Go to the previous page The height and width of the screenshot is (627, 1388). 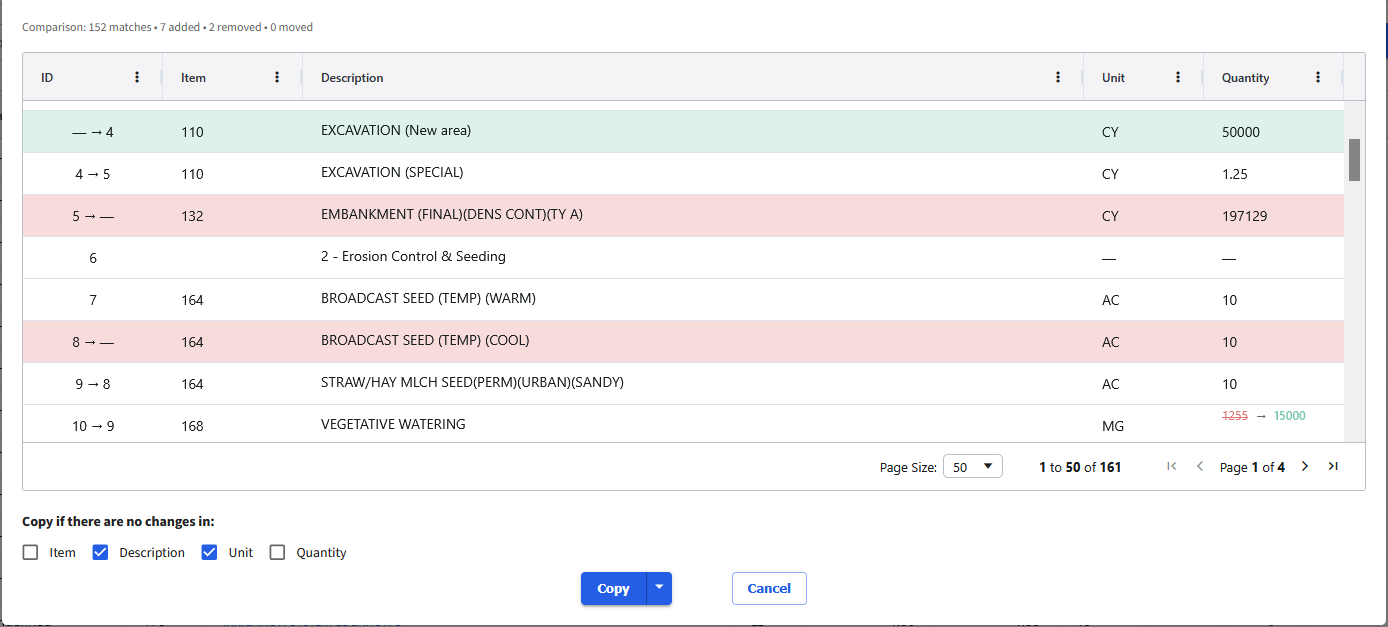pyautogui.click(x=1199, y=466)
